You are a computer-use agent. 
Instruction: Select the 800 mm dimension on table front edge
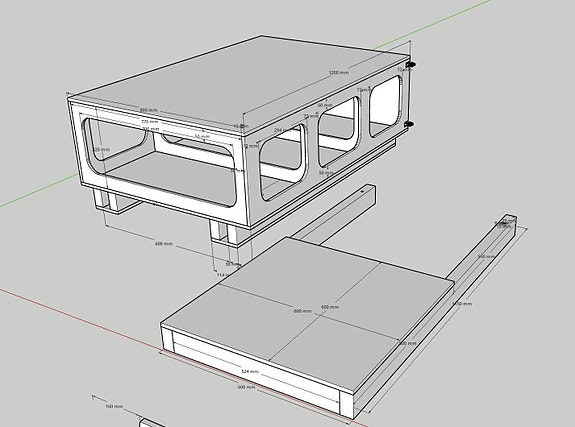coord(149,110)
